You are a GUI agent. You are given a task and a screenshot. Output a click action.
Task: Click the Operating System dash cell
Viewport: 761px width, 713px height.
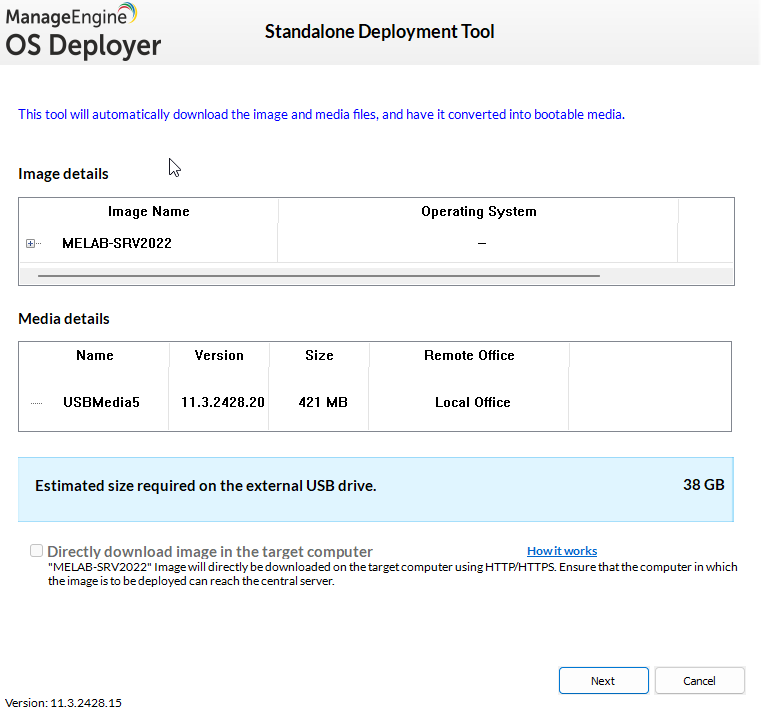click(x=481, y=244)
